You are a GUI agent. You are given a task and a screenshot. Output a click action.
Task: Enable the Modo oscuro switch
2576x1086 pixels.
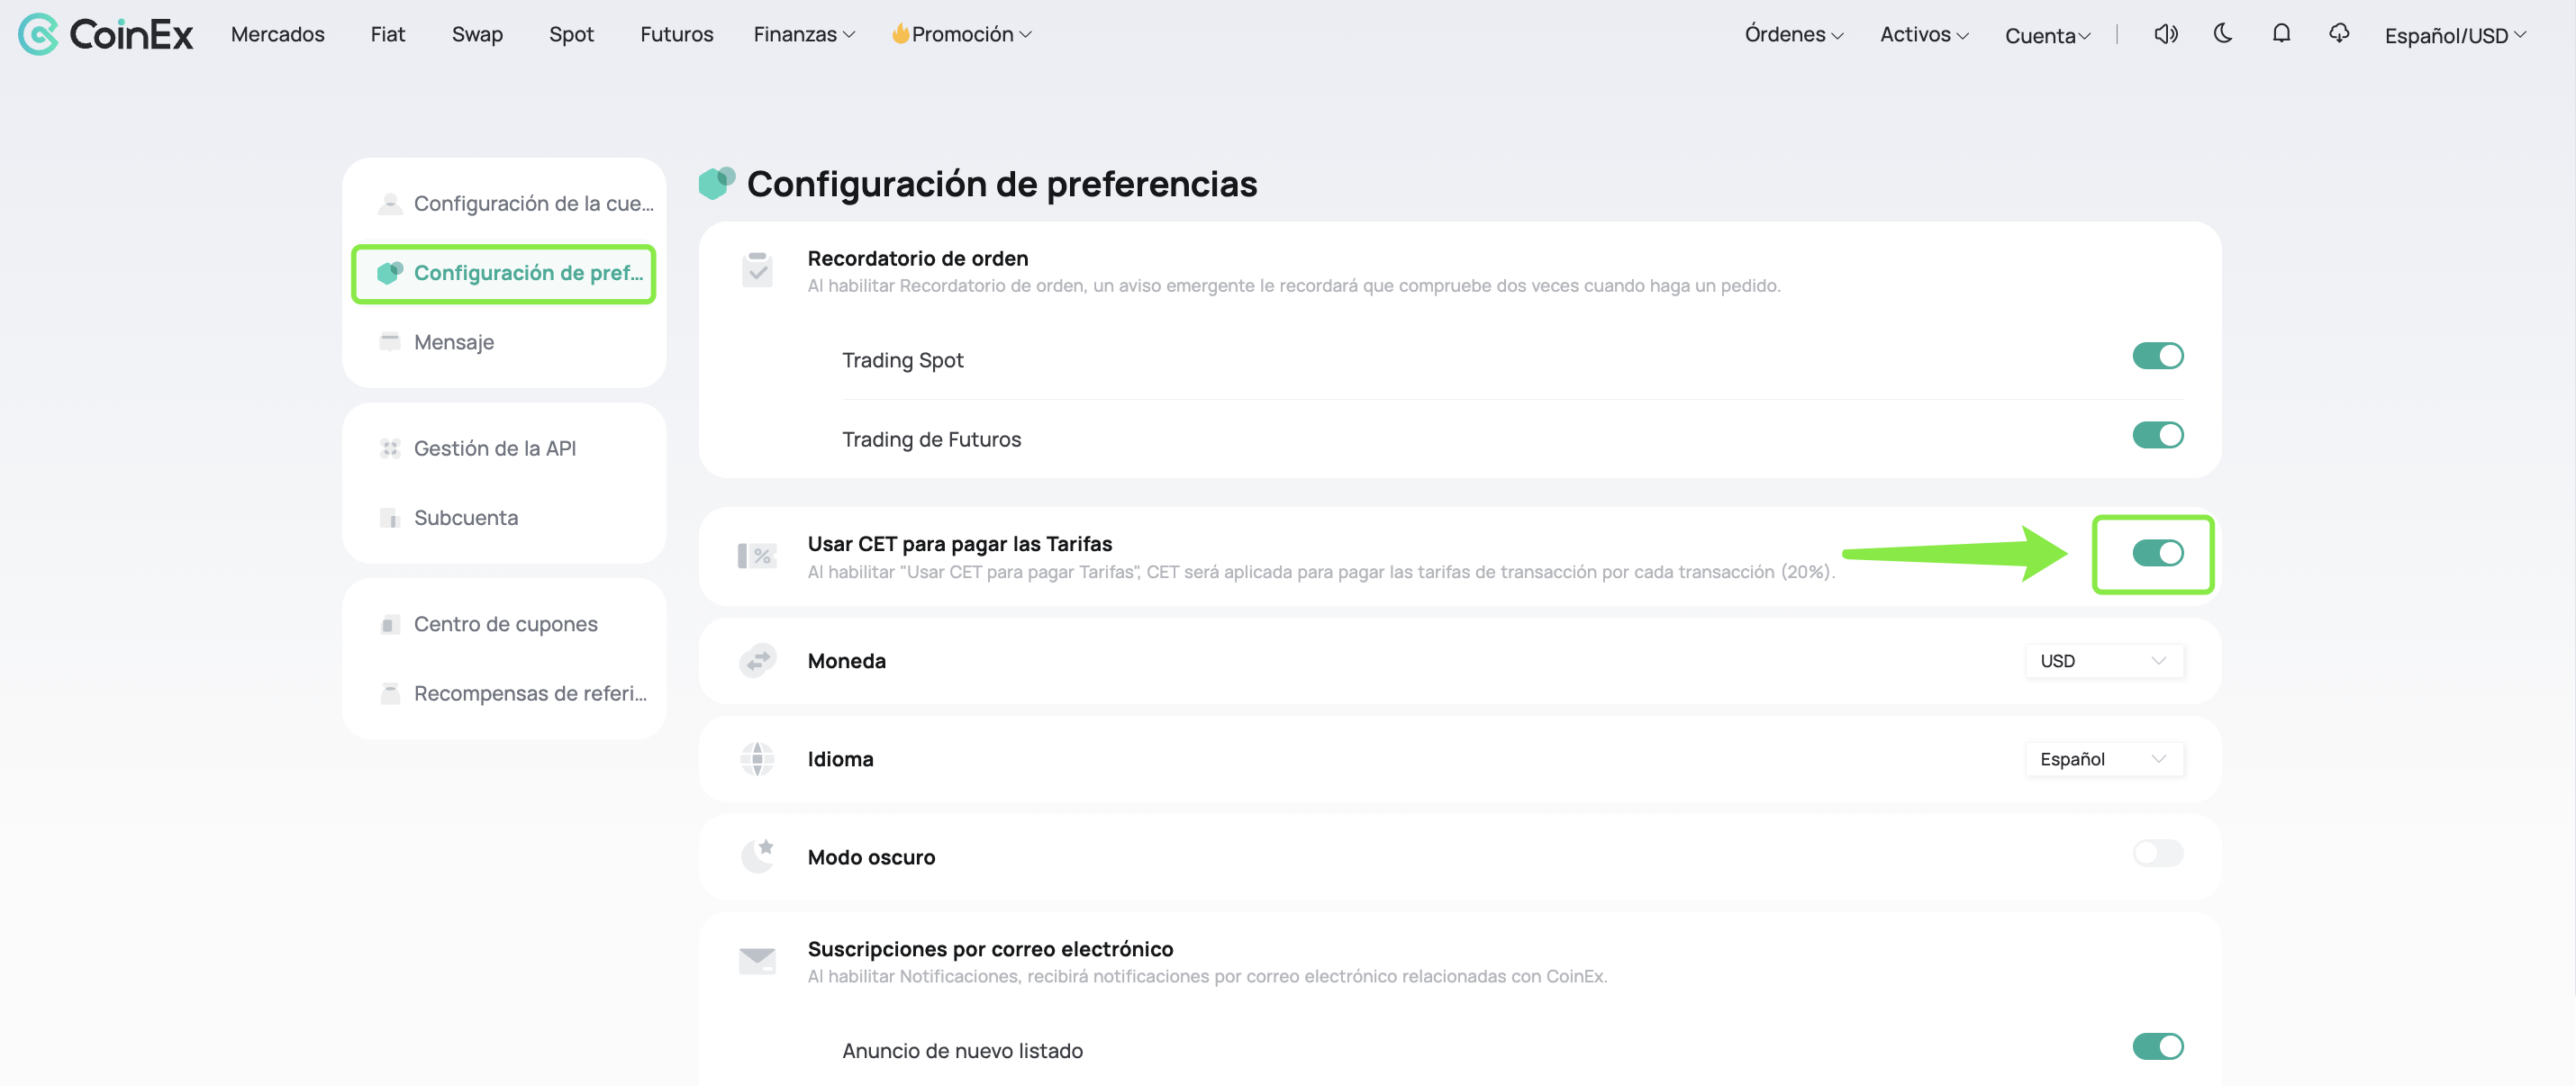(2157, 853)
